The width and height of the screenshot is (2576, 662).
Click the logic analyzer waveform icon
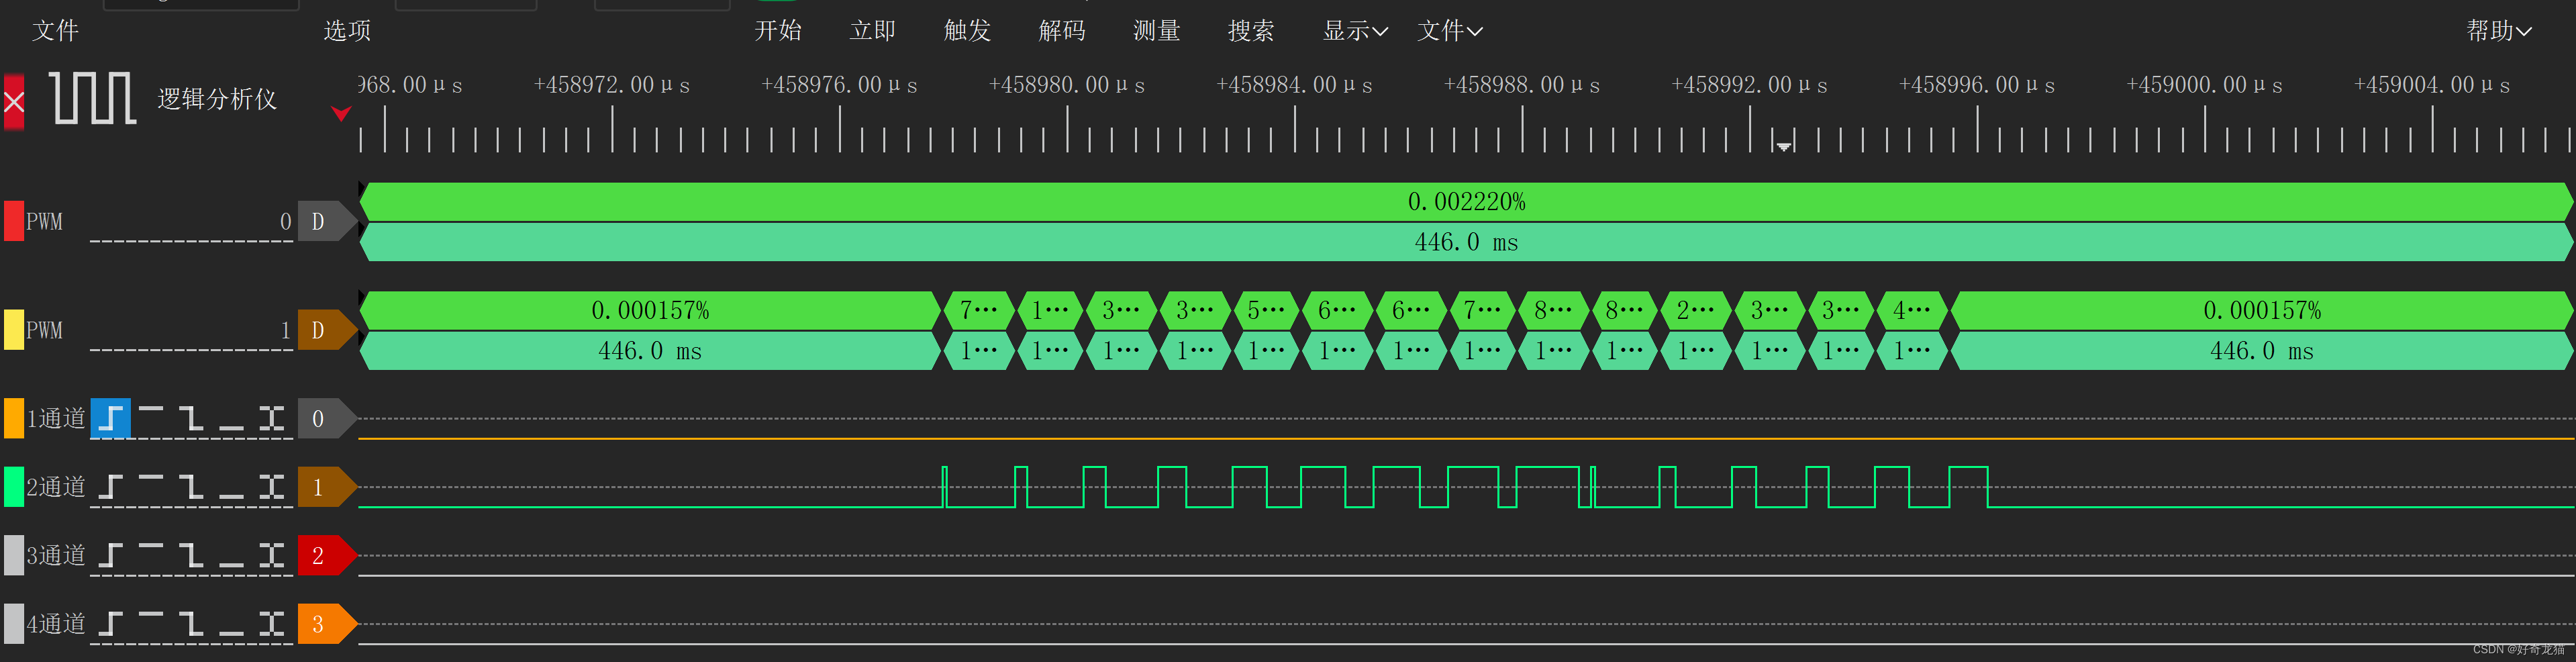[x=91, y=98]
